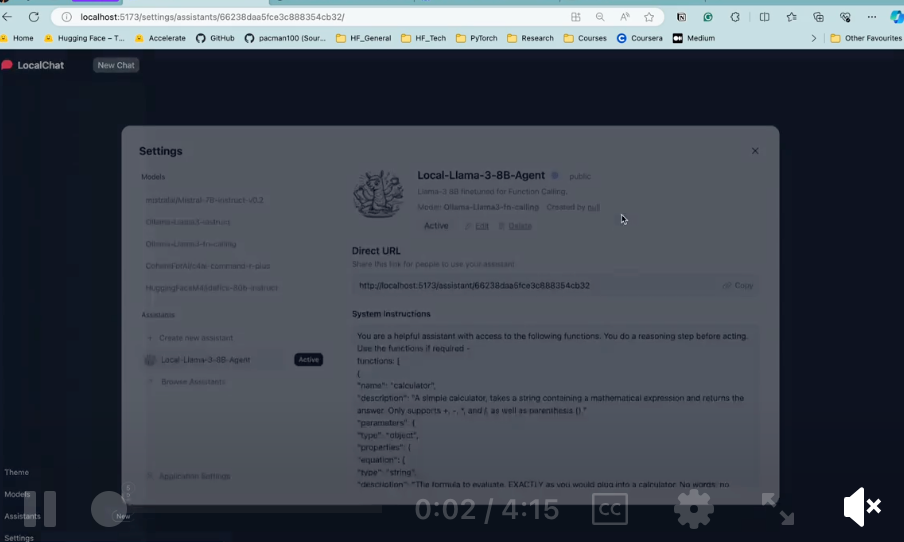Image resolution: width=904 pixels, height=542 pixels.
Task: Activate the read aloud icon
Action: [x=625, y=17]
